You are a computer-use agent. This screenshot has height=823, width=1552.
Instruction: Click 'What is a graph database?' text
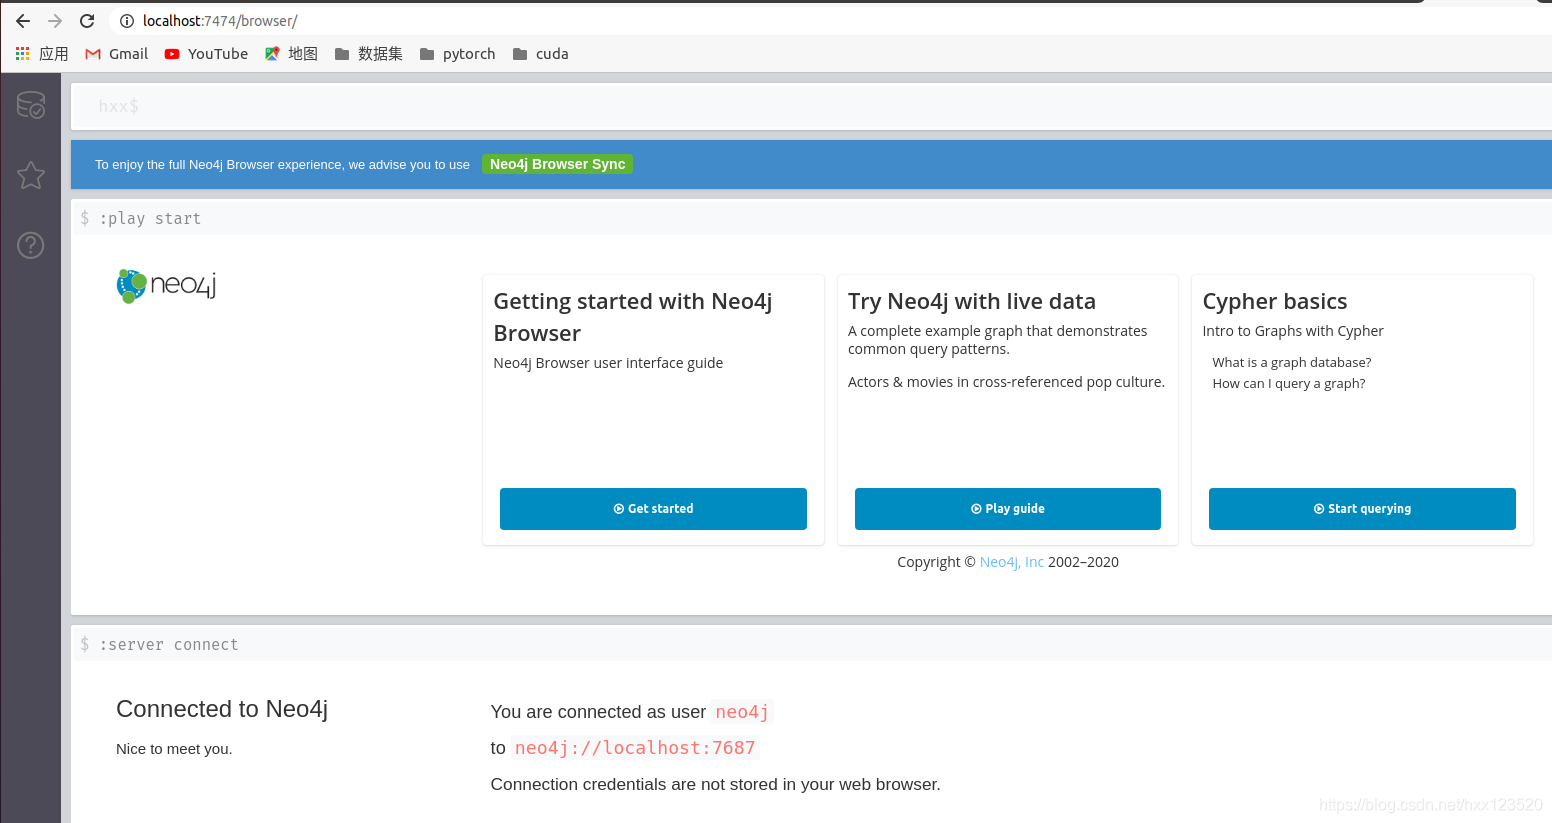[1292, 362]
